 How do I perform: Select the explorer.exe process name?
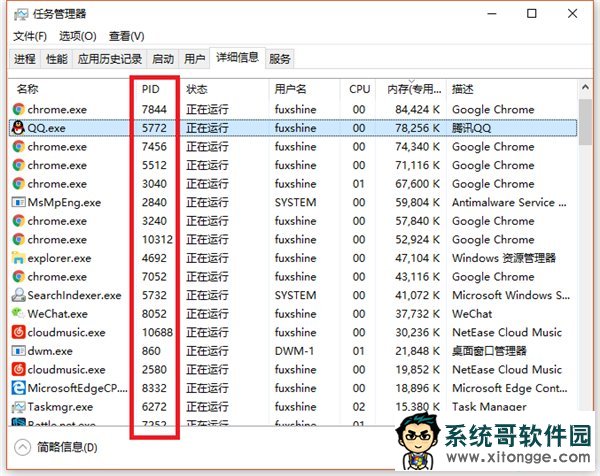pos(59,258)
